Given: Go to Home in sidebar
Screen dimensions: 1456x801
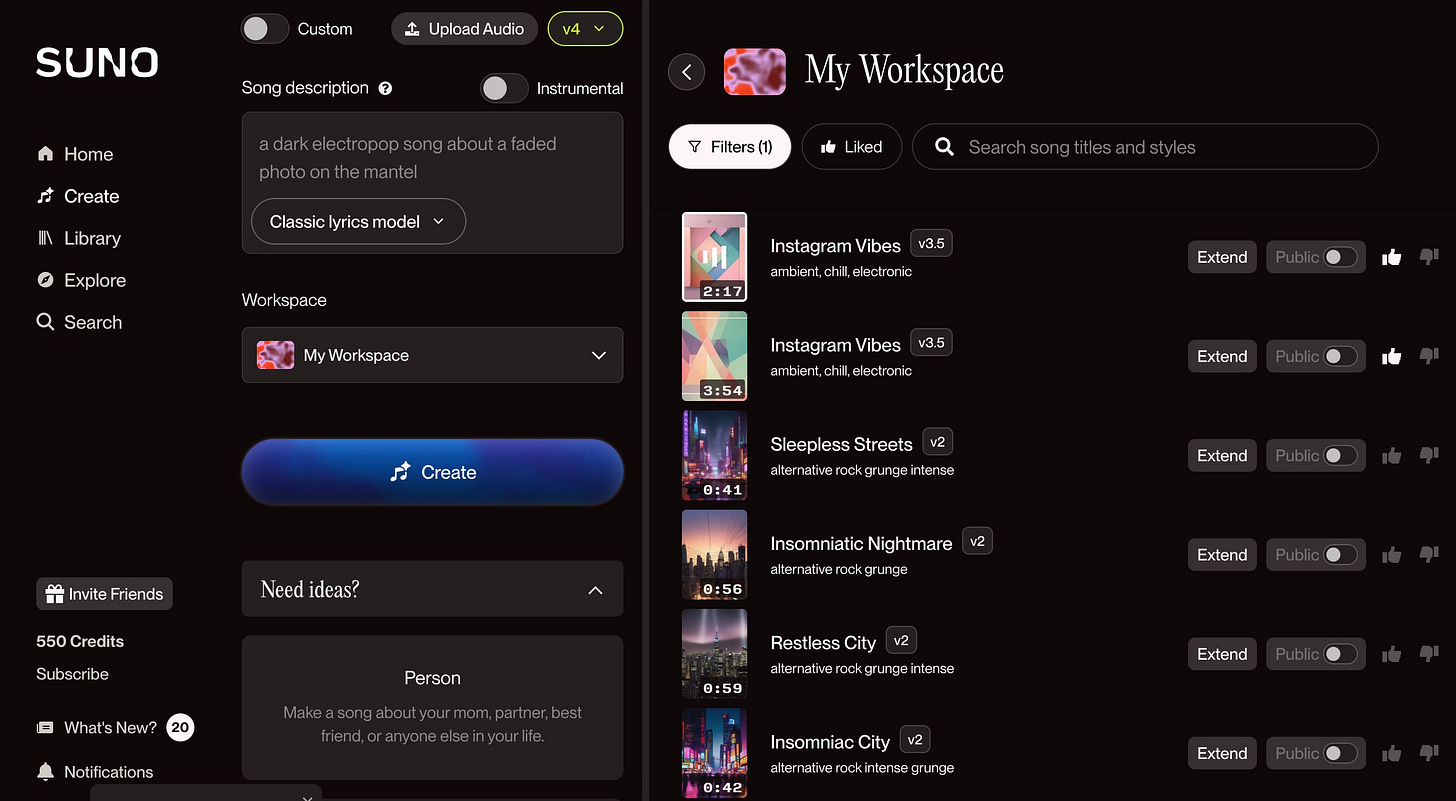Looking at the screenshot, I should click(75, 154).
